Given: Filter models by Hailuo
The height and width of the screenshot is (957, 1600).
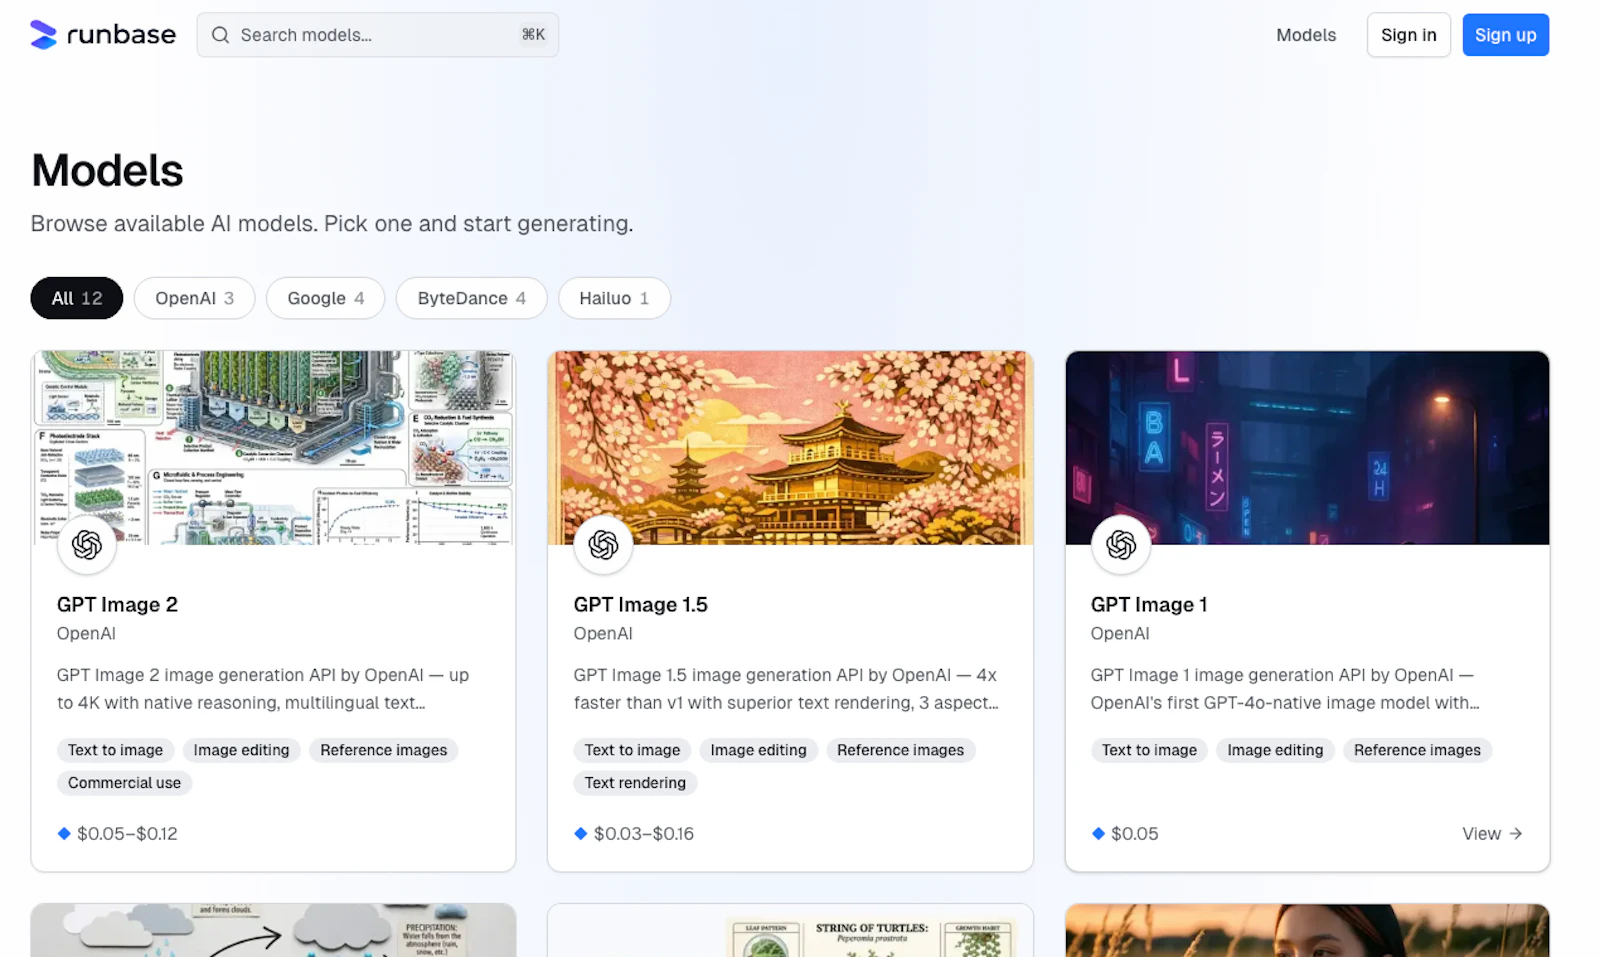Looking at the screenshot, I should [614, 298].
